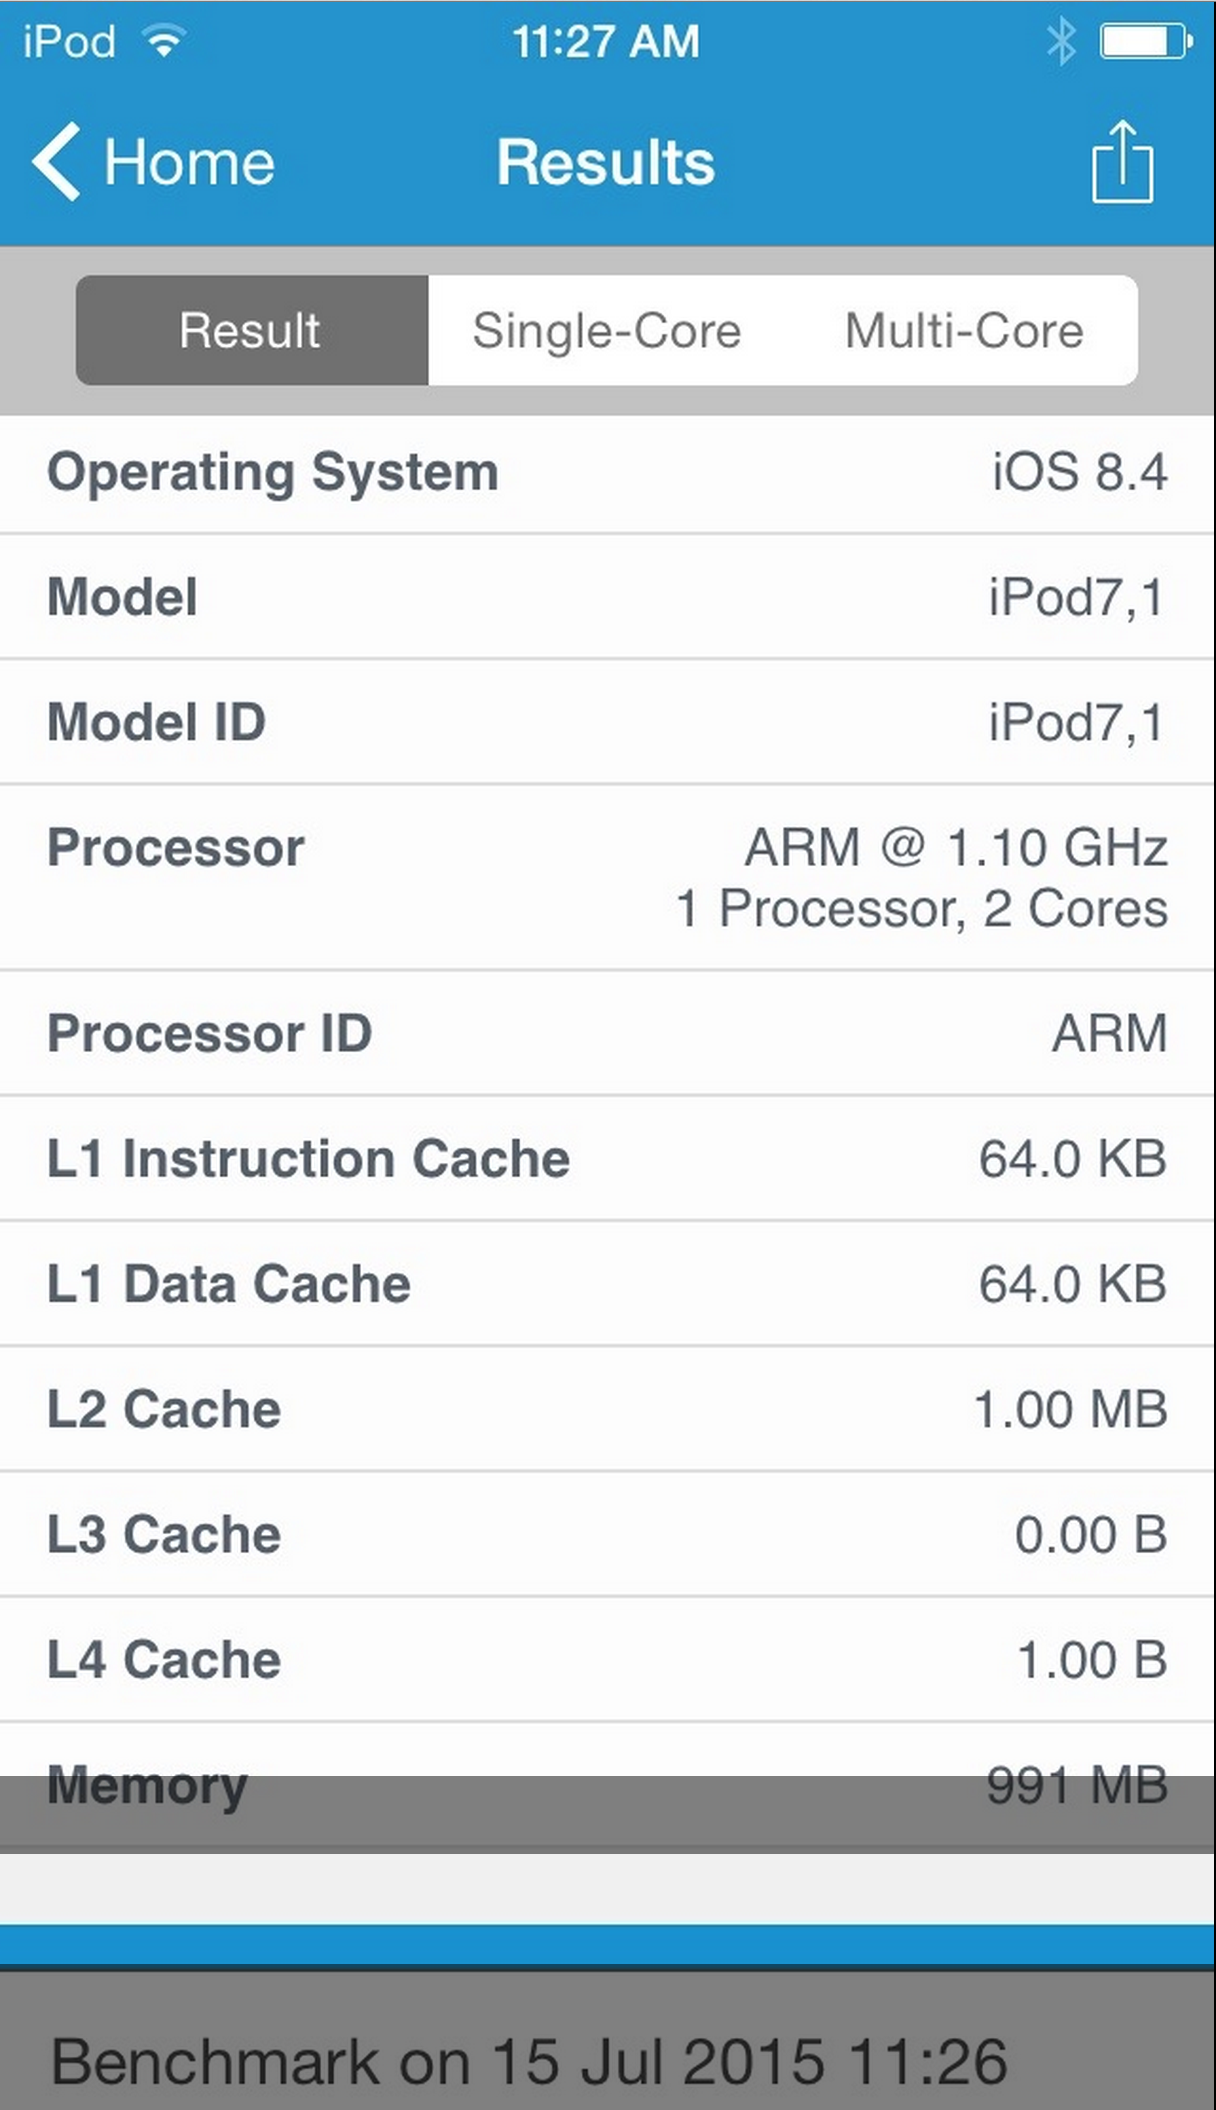Select the Result segment
Viewport: 1216px width, 2110px height.
coord(250,331)
